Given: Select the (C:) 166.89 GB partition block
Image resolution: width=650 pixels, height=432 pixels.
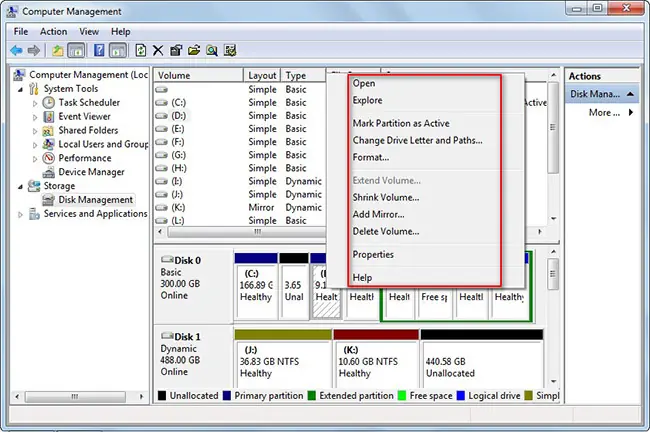Looking at the screenshot, I should click(x=256, y=286).
